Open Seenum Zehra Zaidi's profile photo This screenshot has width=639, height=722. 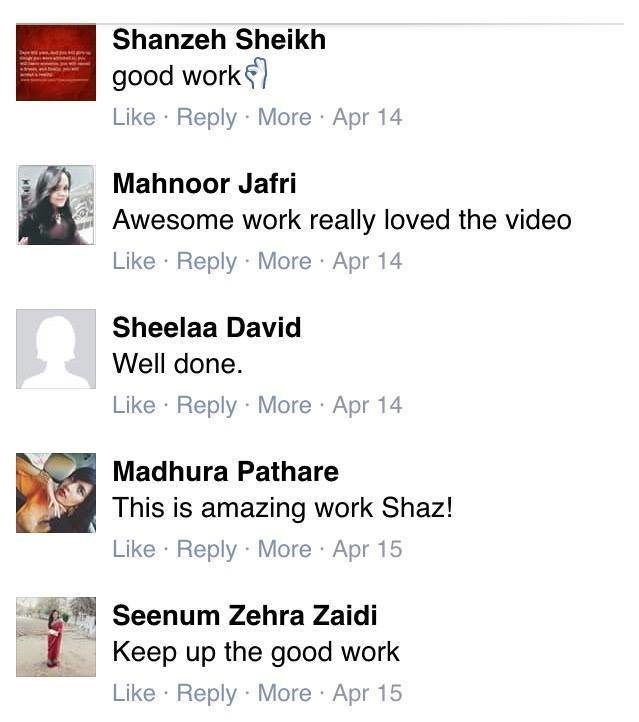click(x=56, y=637)
